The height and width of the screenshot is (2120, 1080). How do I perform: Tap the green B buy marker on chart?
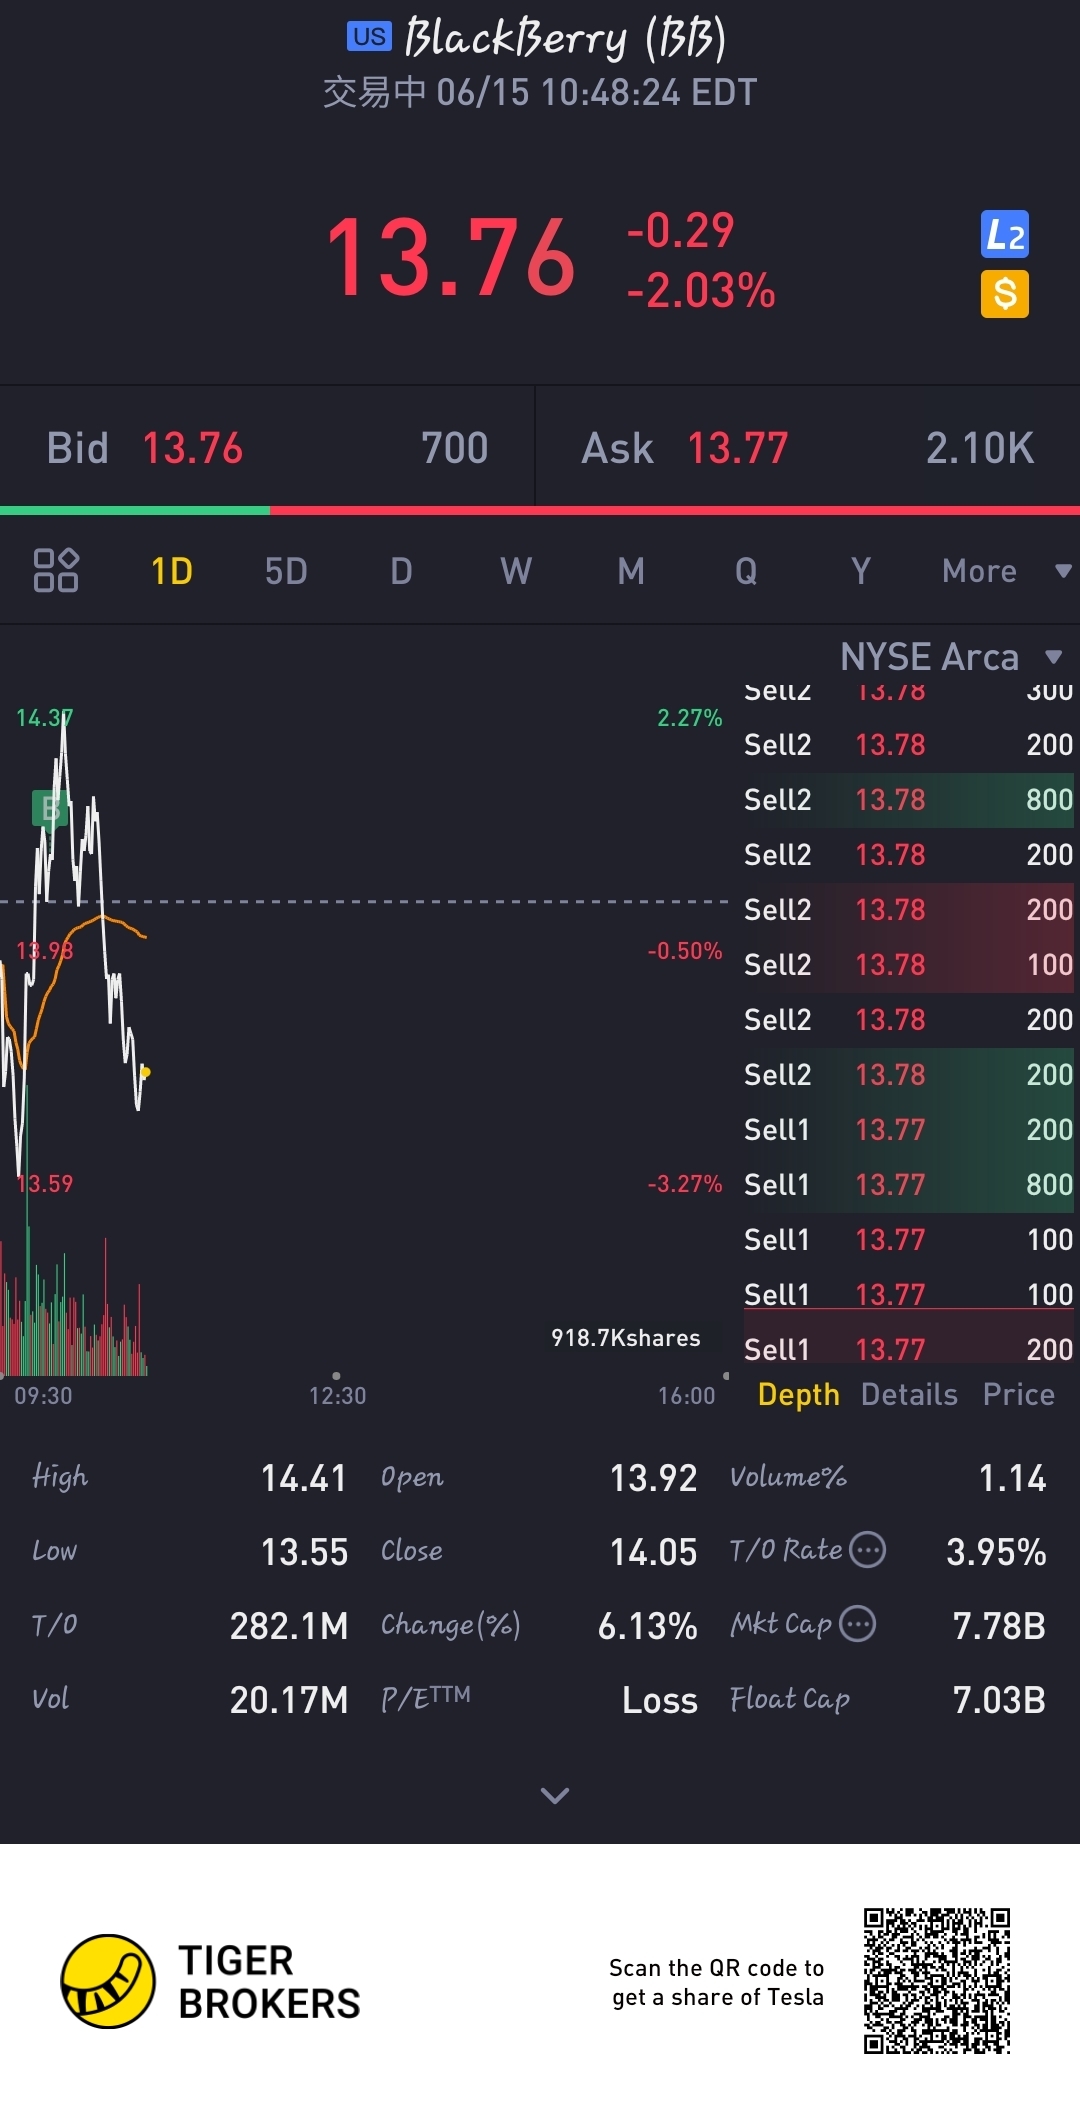49,808
